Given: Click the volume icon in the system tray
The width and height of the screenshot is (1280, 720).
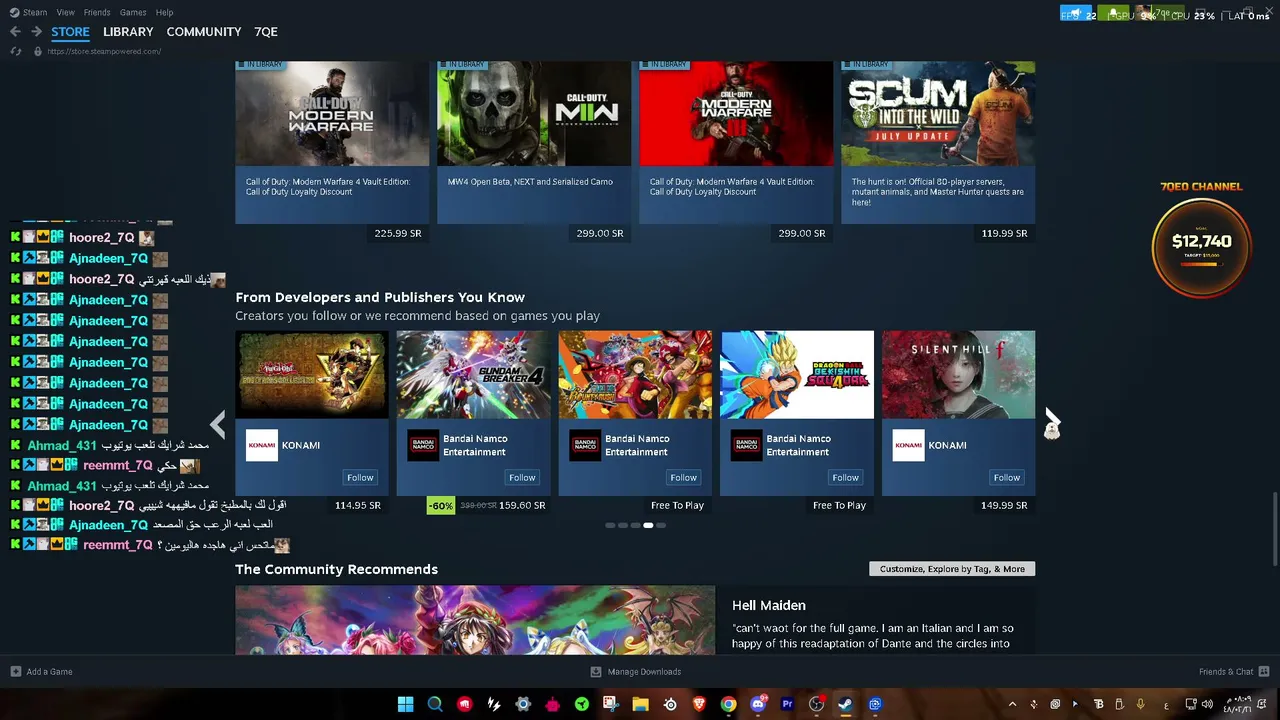Looking at the screenshot, I should 1207,704.
